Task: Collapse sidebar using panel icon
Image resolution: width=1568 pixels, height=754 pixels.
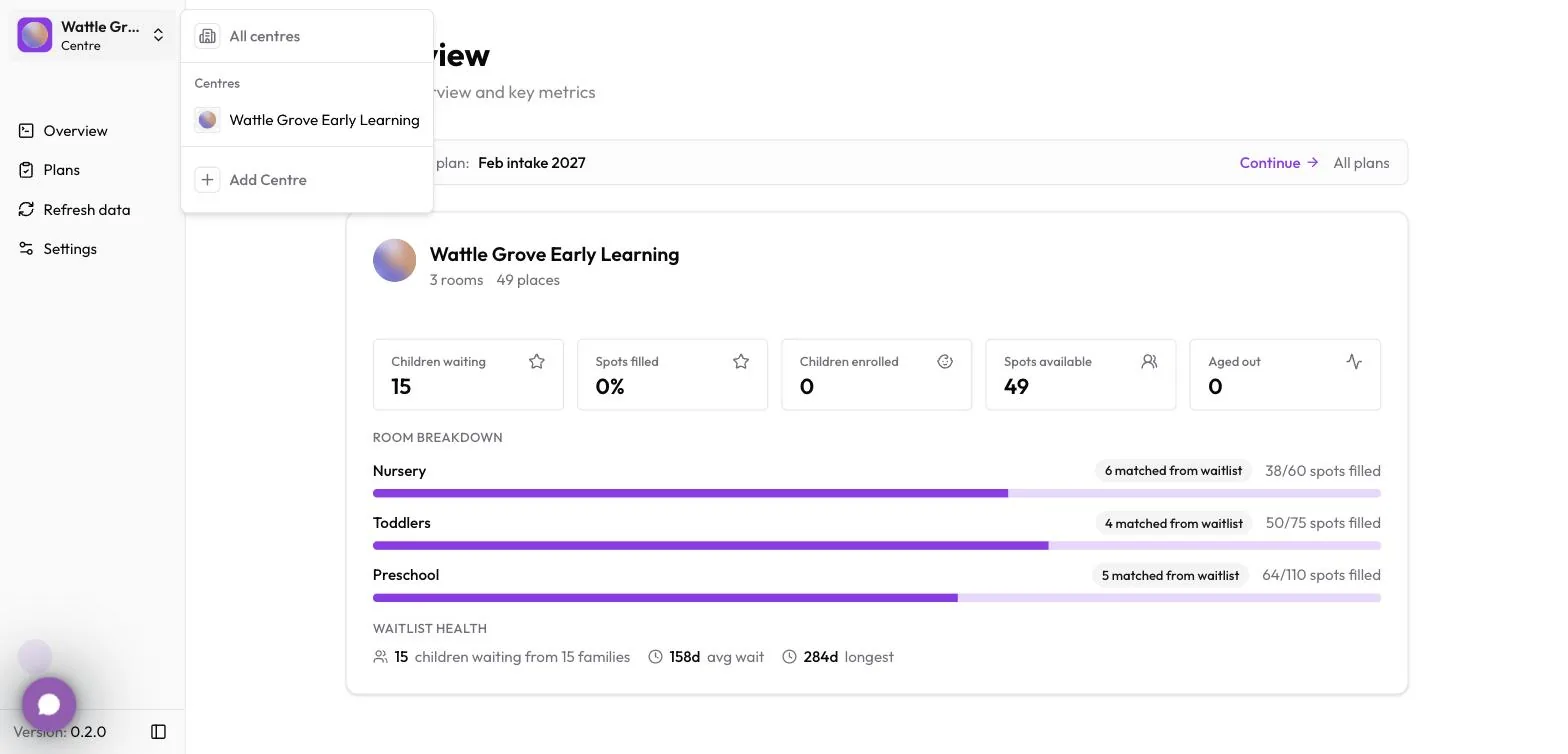Action: click(158, 732)
